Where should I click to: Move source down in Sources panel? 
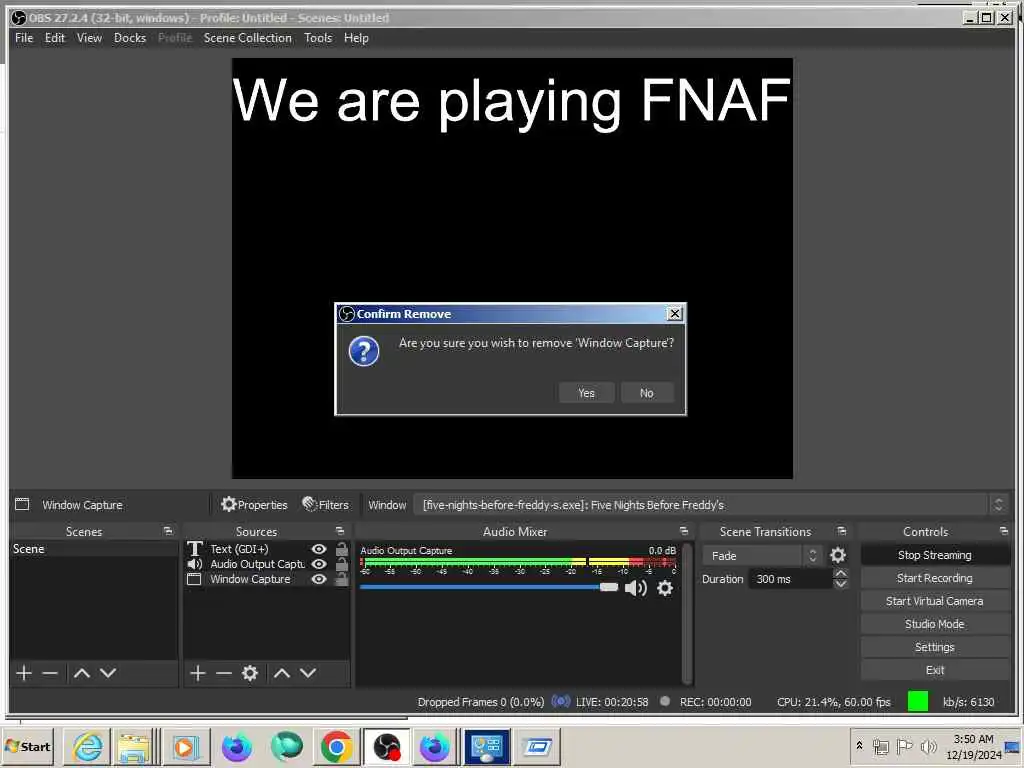tap(308, 673)
